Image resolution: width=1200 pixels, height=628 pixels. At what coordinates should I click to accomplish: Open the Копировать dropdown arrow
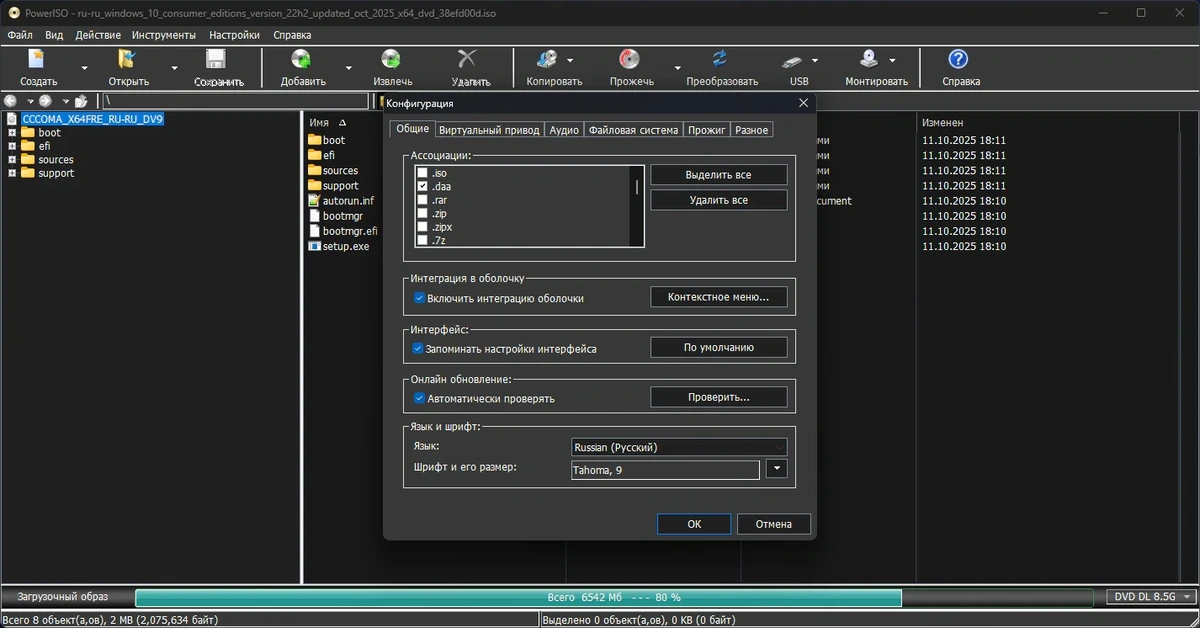pos(570,60)
